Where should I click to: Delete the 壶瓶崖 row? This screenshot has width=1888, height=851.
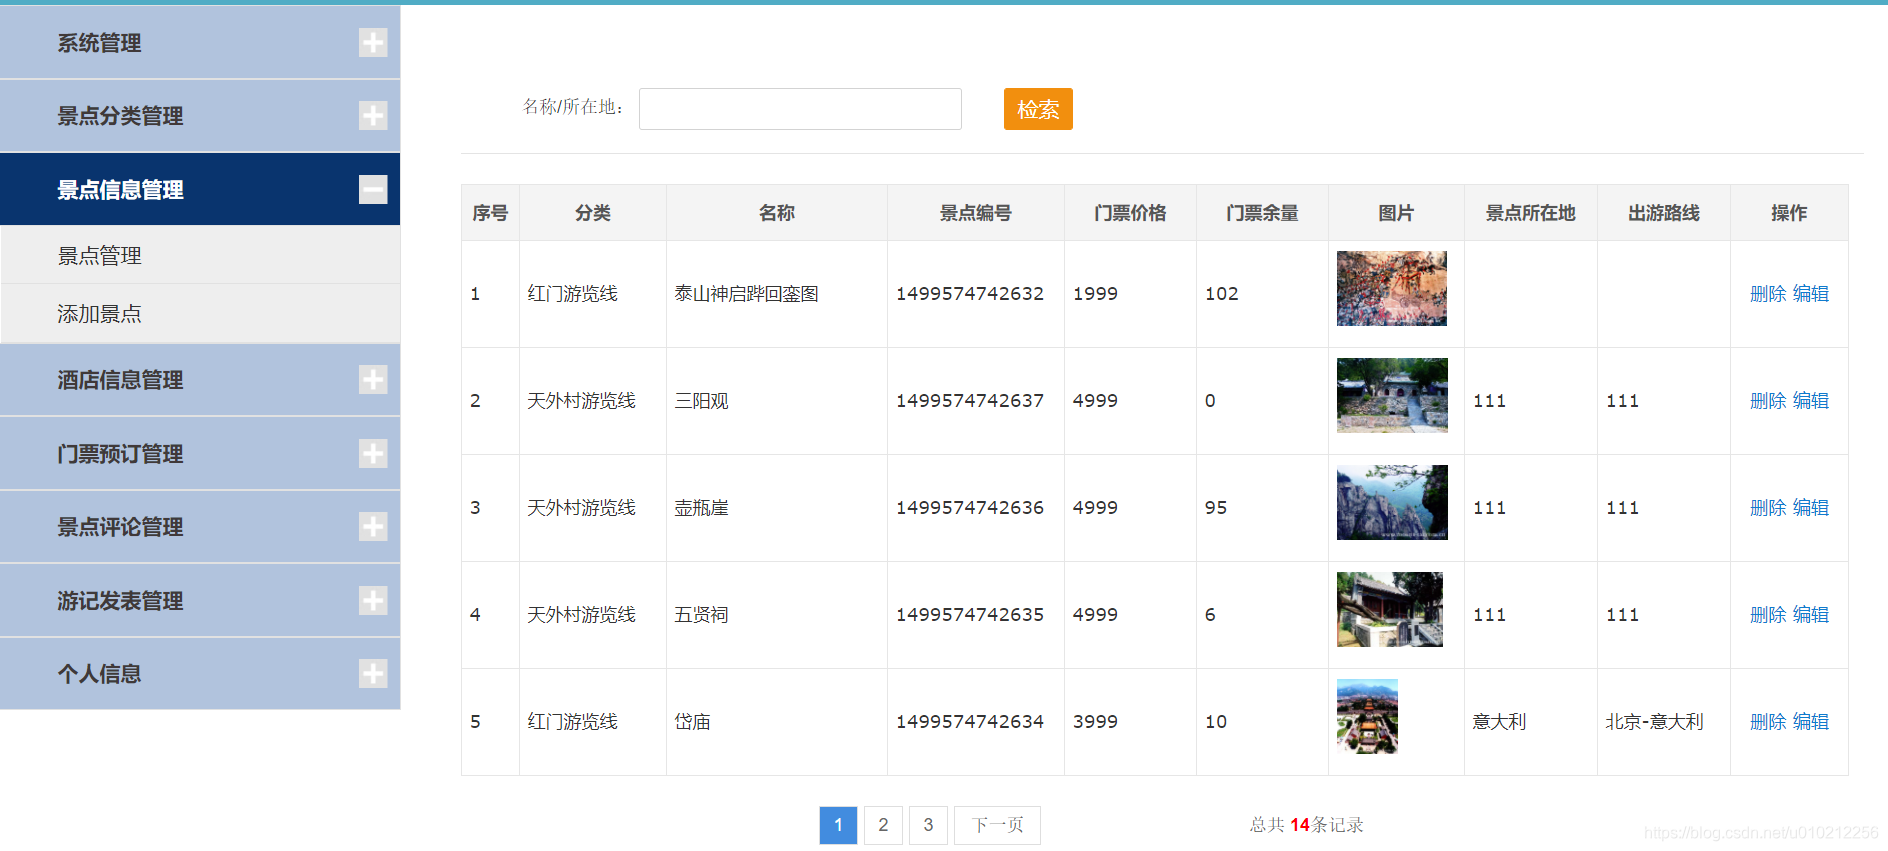[1768, 508]
